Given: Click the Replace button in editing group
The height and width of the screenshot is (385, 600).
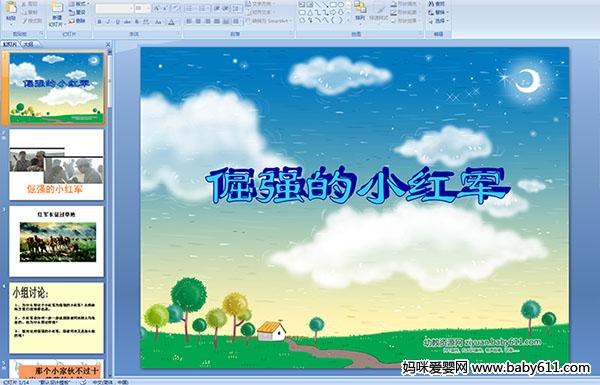Looking at the screenshot, I should coord(437,12).
